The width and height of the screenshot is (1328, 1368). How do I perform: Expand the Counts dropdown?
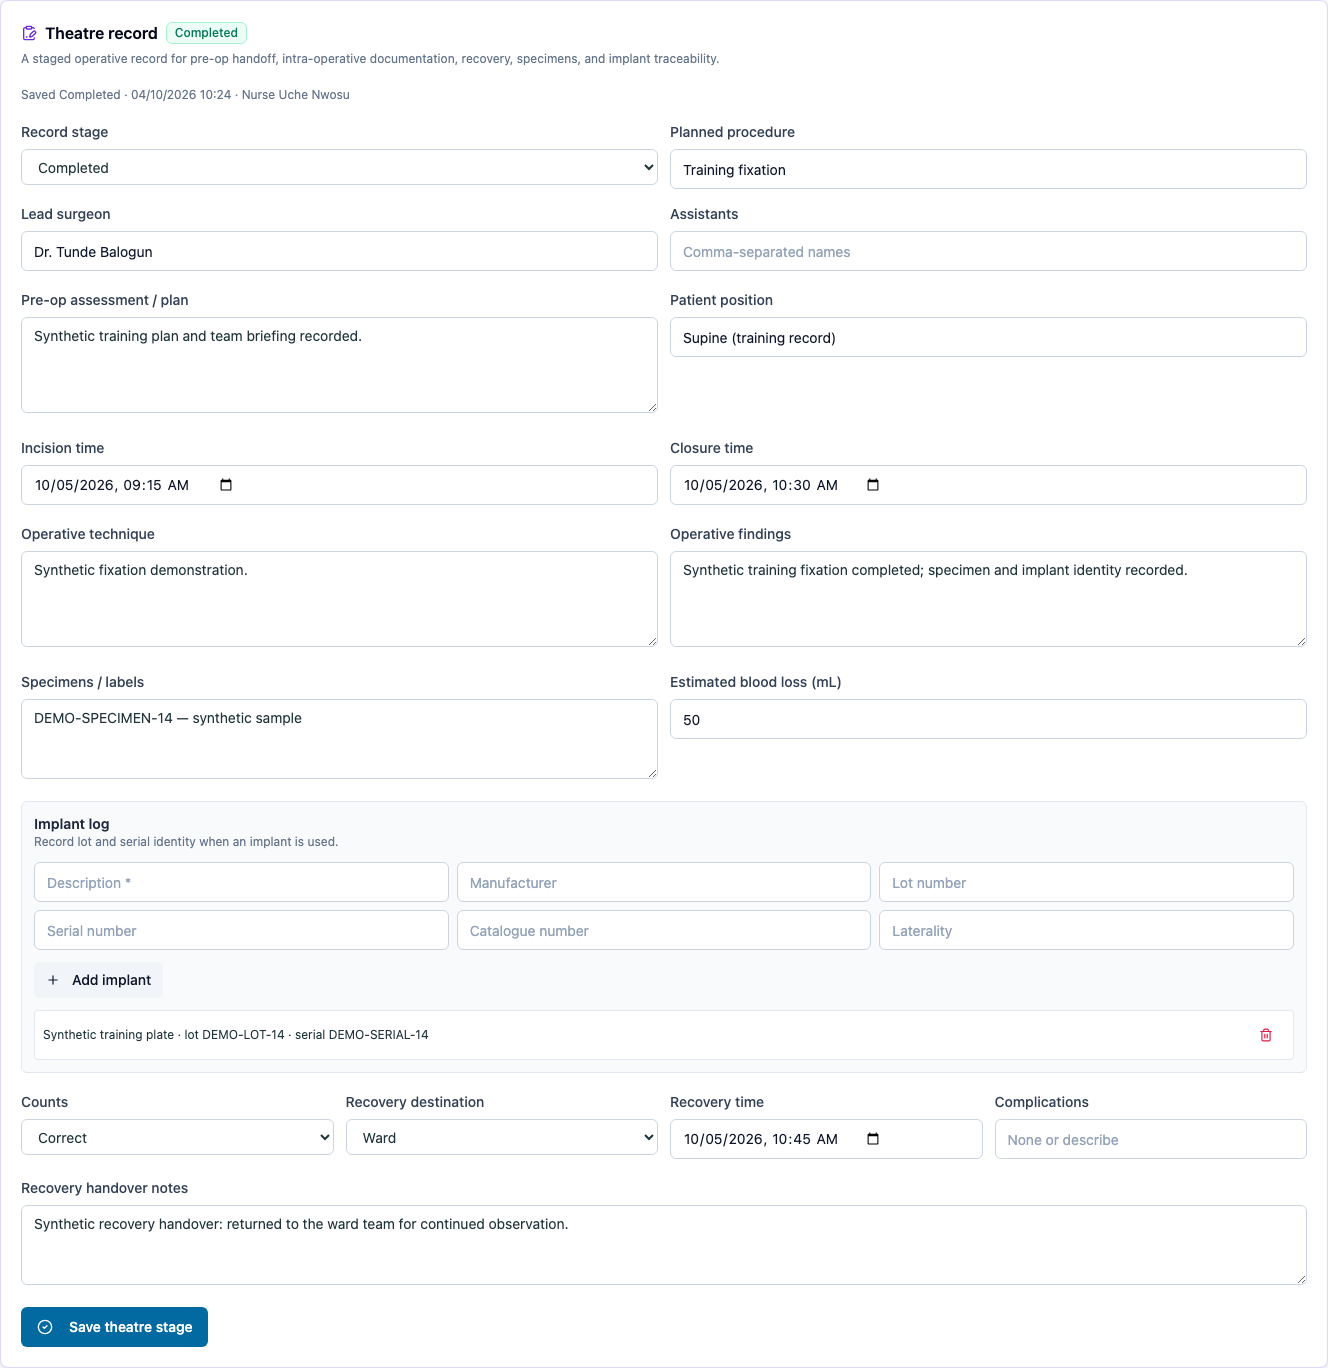[x=177, y=1137]
